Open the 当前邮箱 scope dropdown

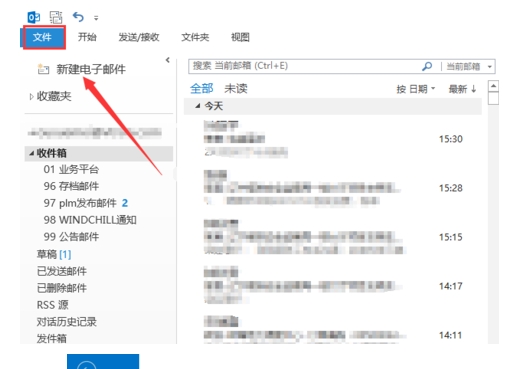469,66
